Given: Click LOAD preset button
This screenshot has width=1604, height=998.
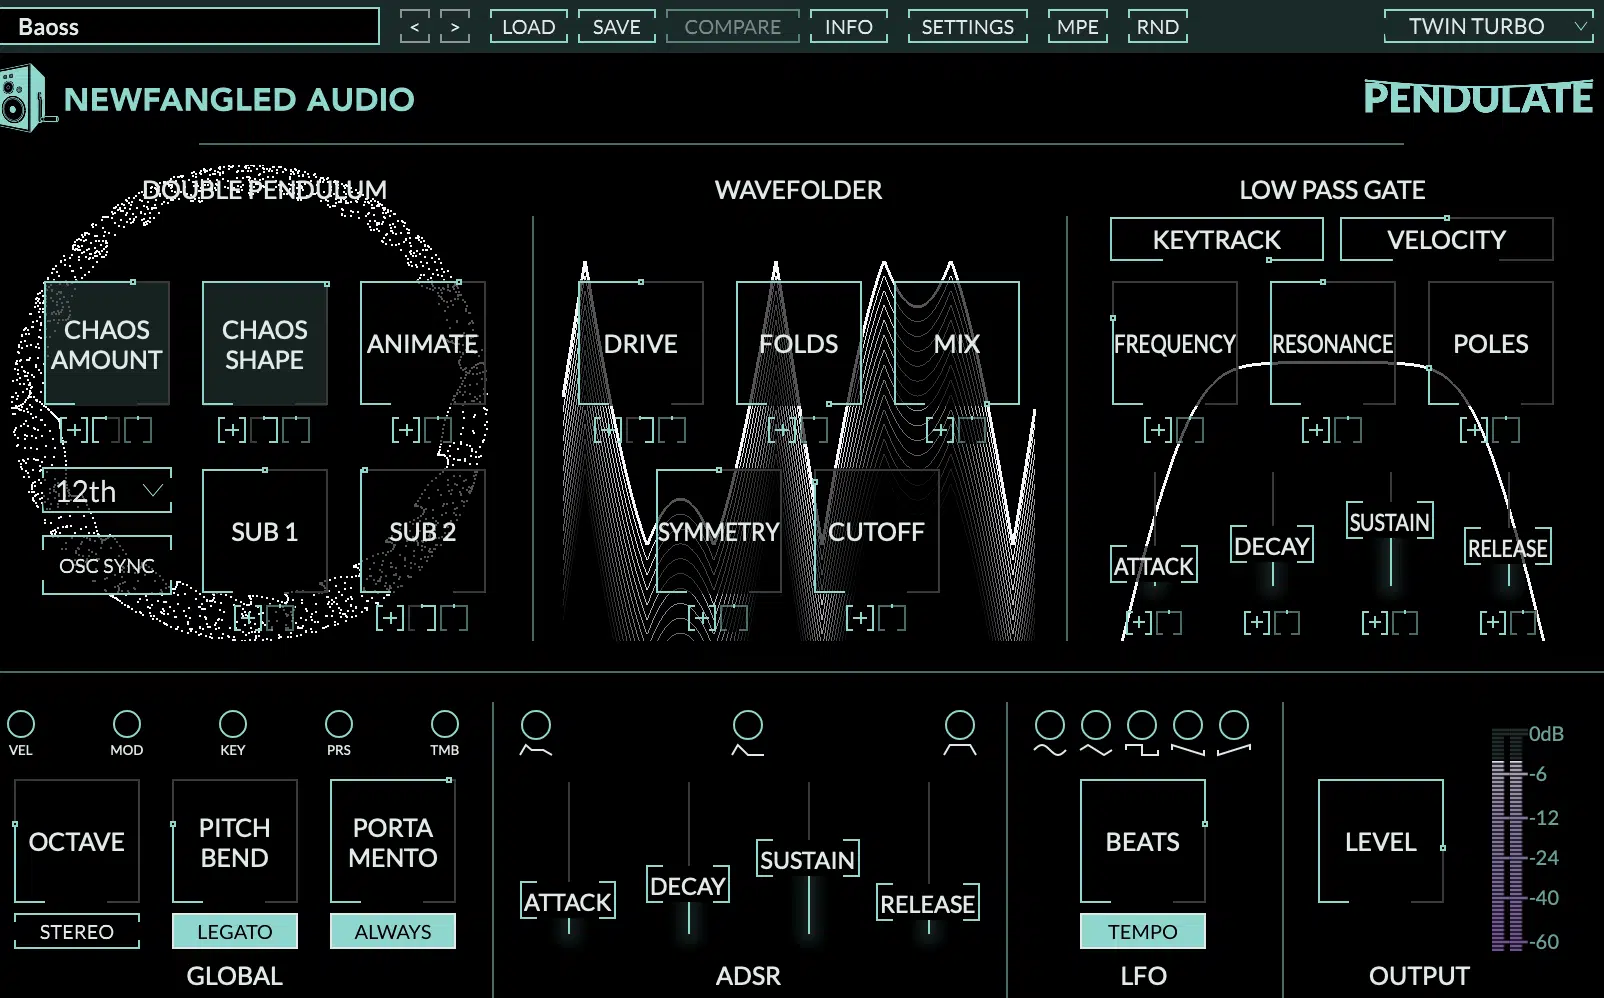Looking at the screenshot, I should coord(529,27).
